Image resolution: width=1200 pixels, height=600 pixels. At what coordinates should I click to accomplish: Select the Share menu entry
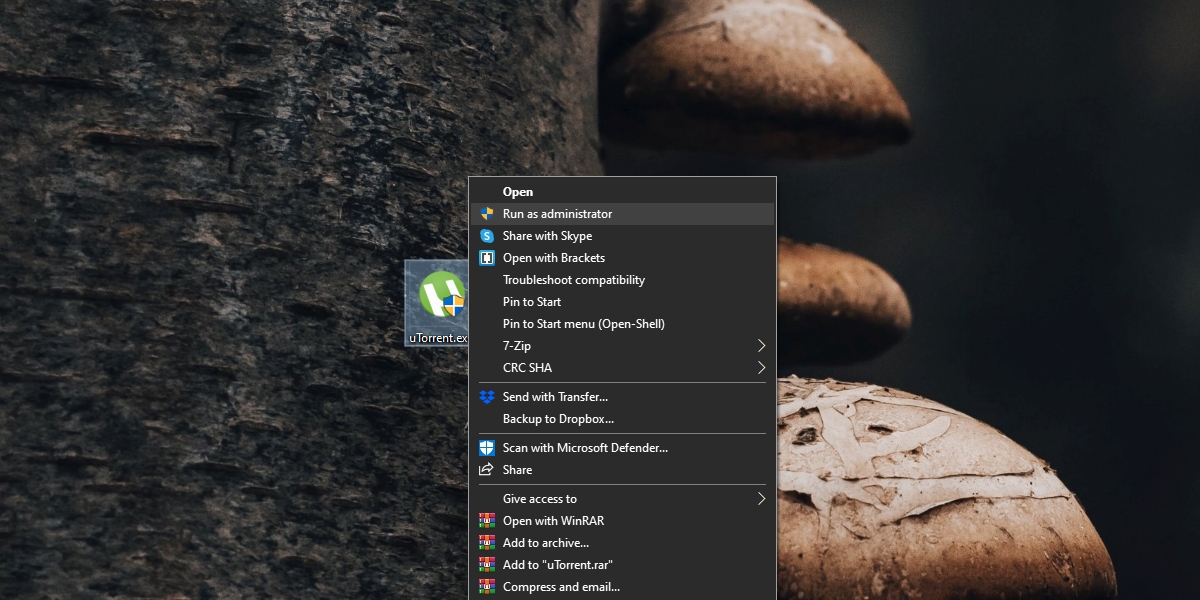pos(622,470)
